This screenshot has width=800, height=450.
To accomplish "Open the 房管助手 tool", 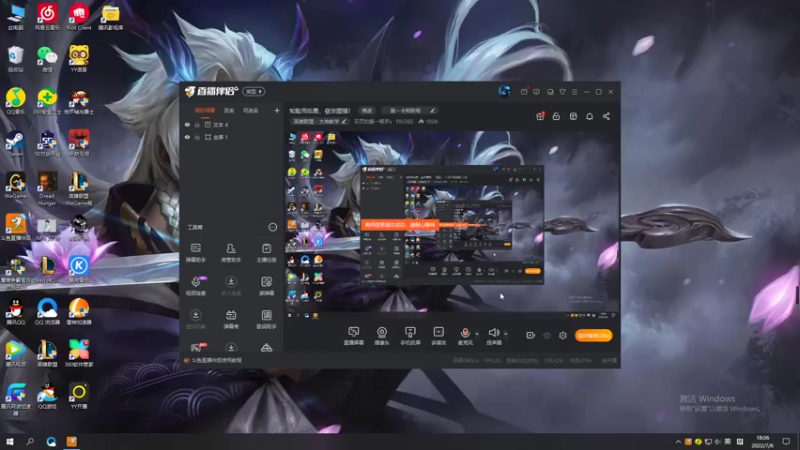I will tap(231, 253).
